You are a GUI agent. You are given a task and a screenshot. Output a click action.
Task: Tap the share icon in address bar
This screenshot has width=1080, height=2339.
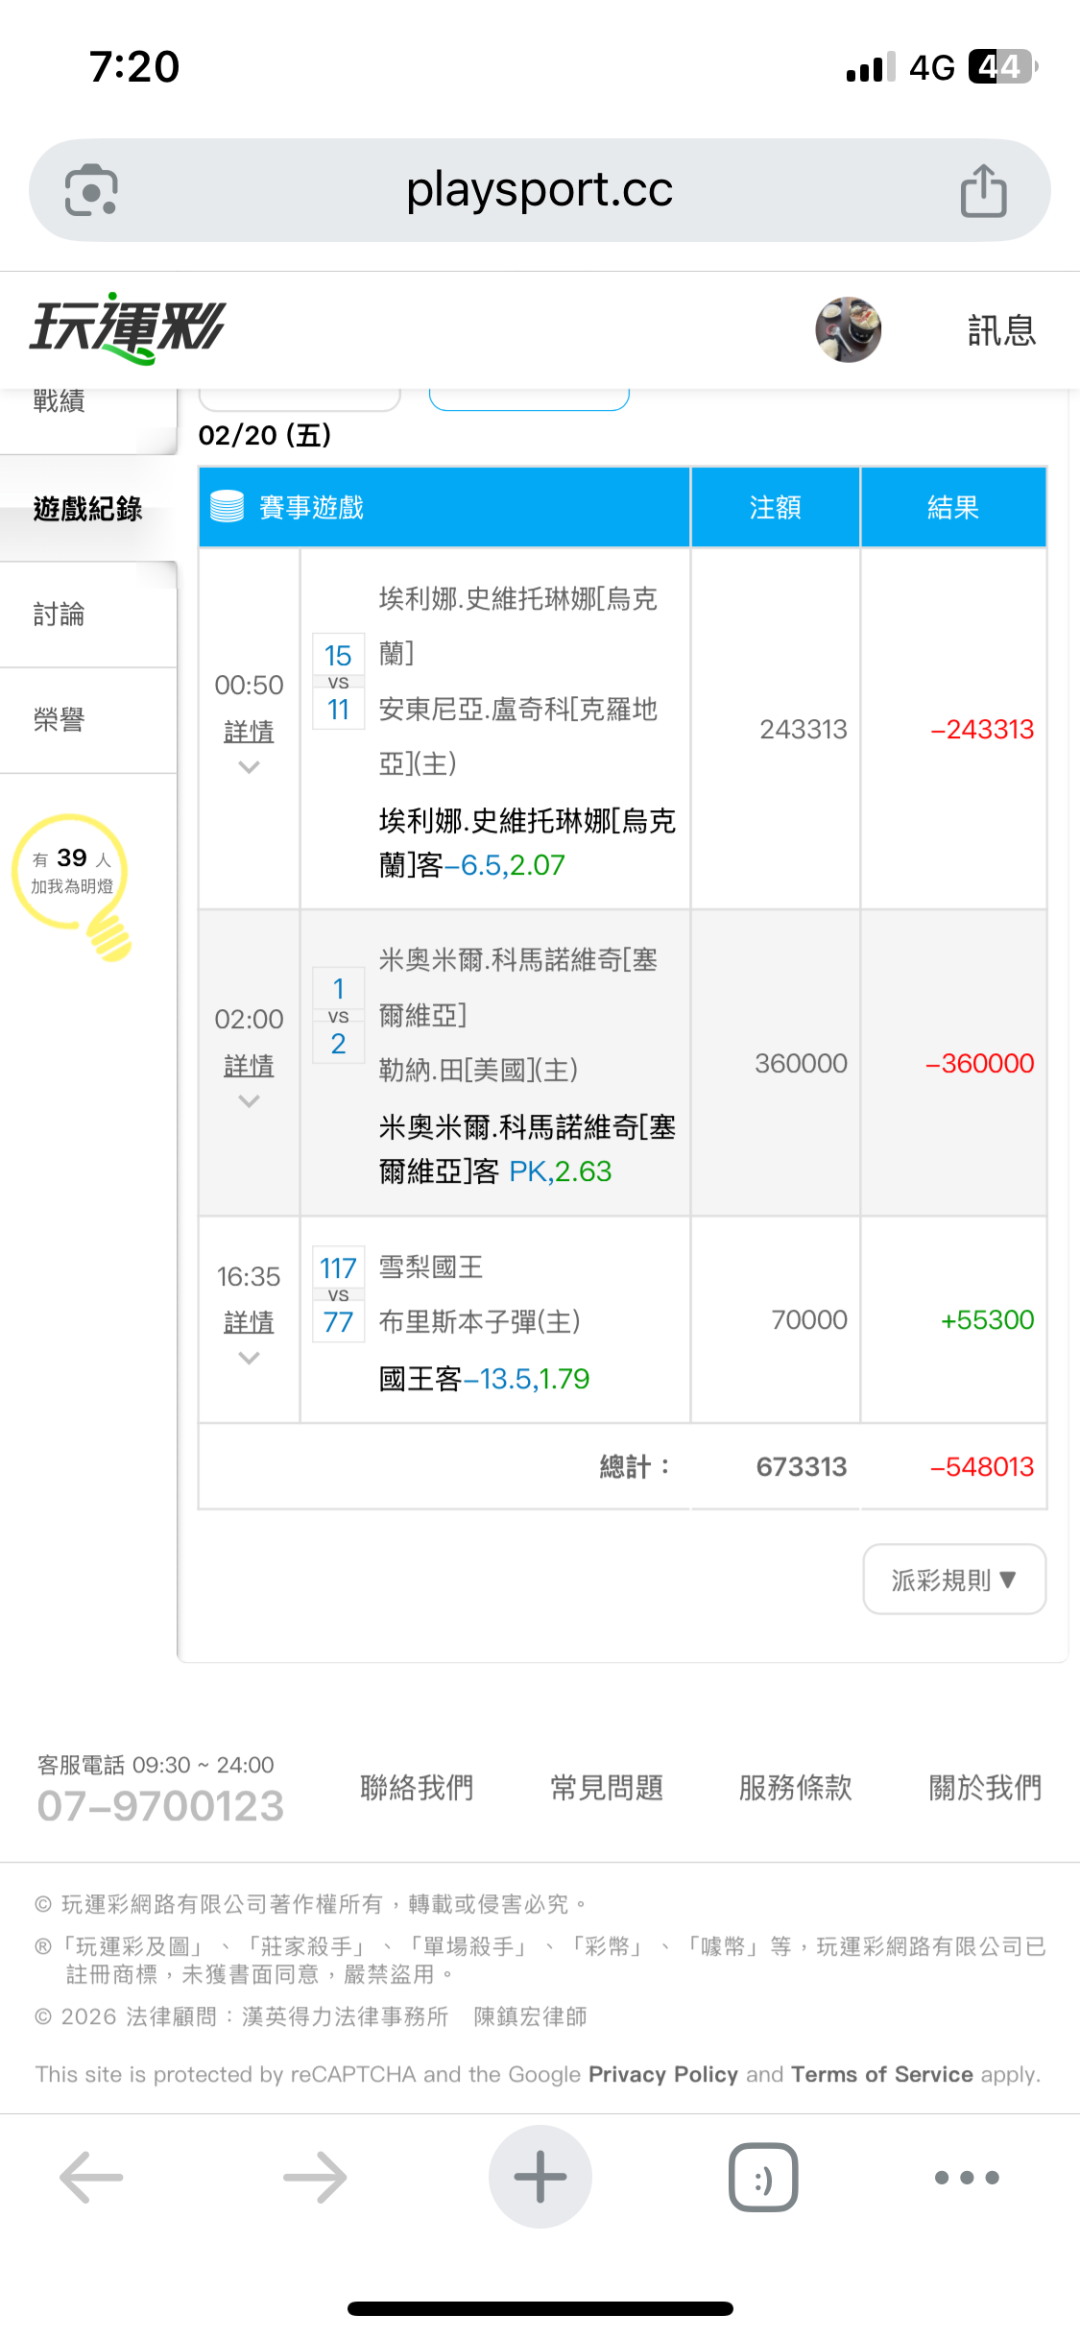(983, 190)
